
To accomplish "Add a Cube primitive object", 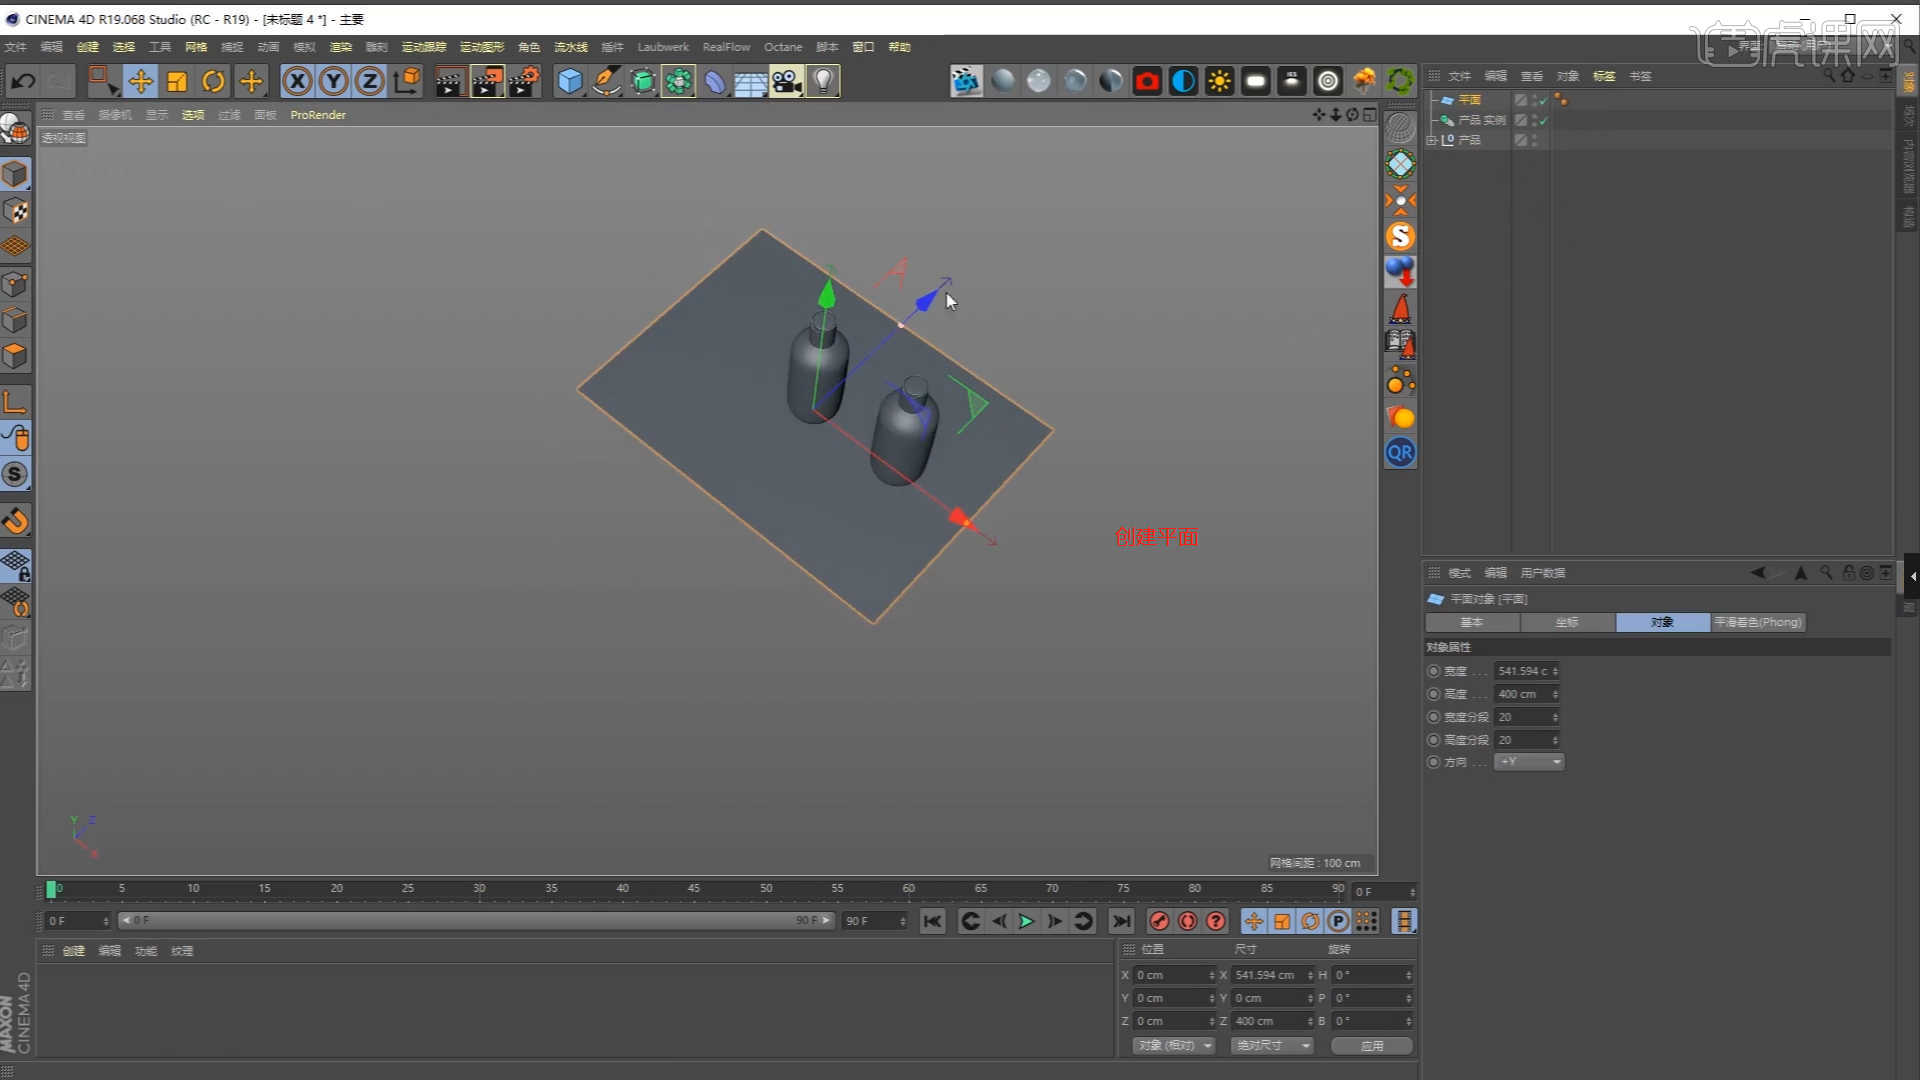I will click(569, 81).
